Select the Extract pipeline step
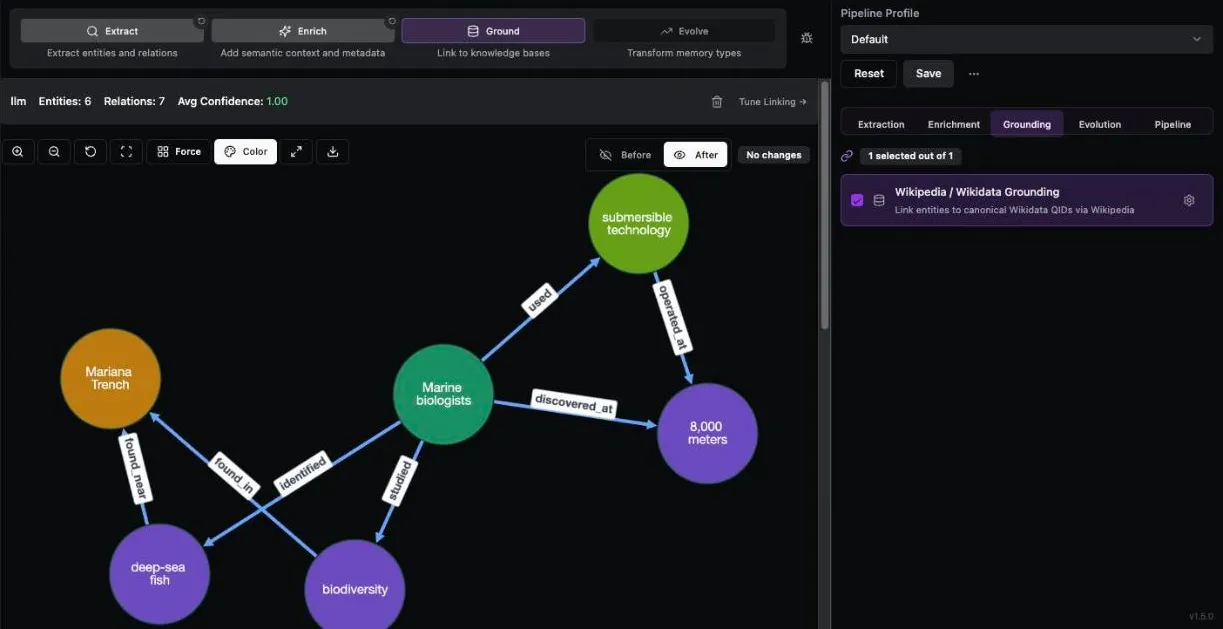 pos(112,31)
